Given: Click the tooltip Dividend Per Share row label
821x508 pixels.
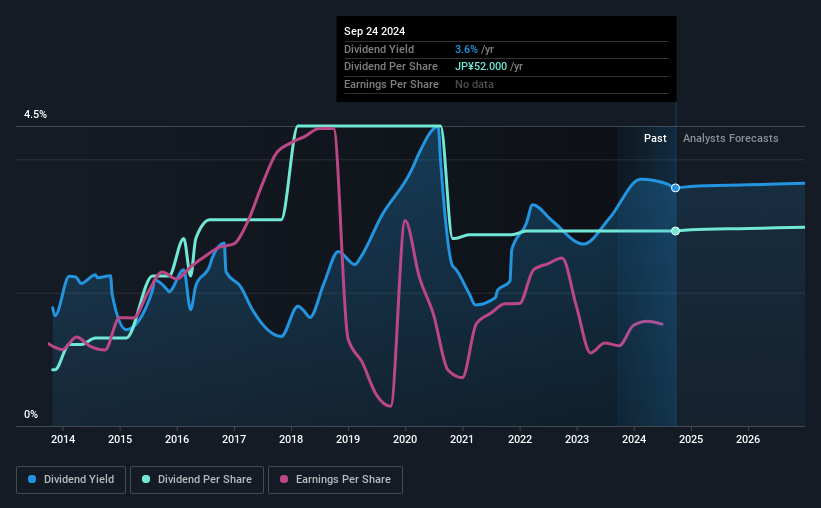Looking at the screenshot, I should click(x=391, y=67).
